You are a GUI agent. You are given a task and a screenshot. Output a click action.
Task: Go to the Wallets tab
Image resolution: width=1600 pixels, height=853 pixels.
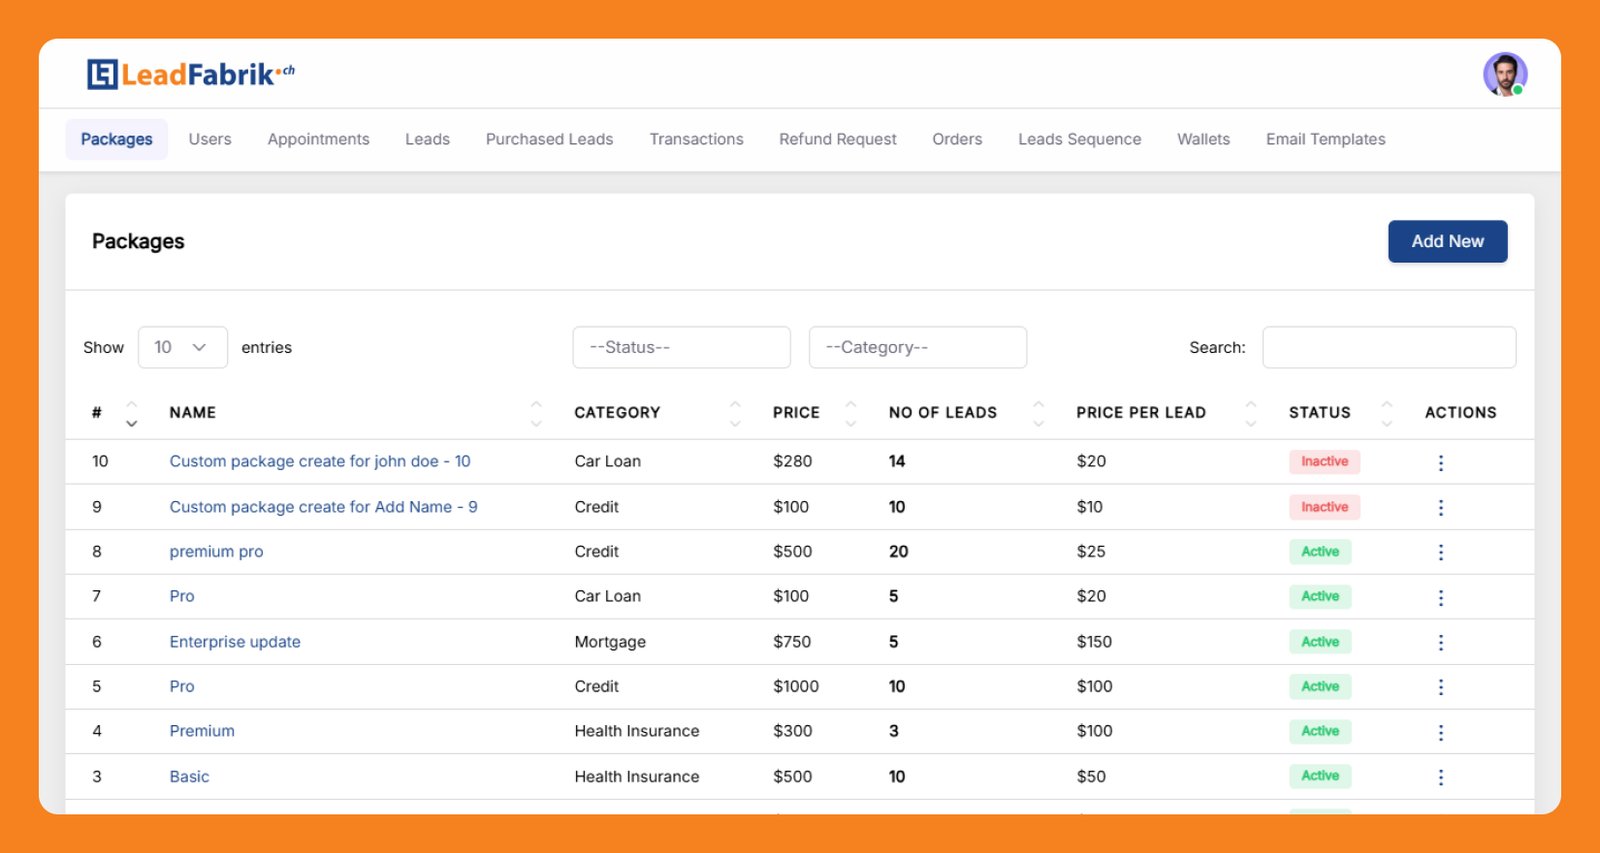(1203, 139)
